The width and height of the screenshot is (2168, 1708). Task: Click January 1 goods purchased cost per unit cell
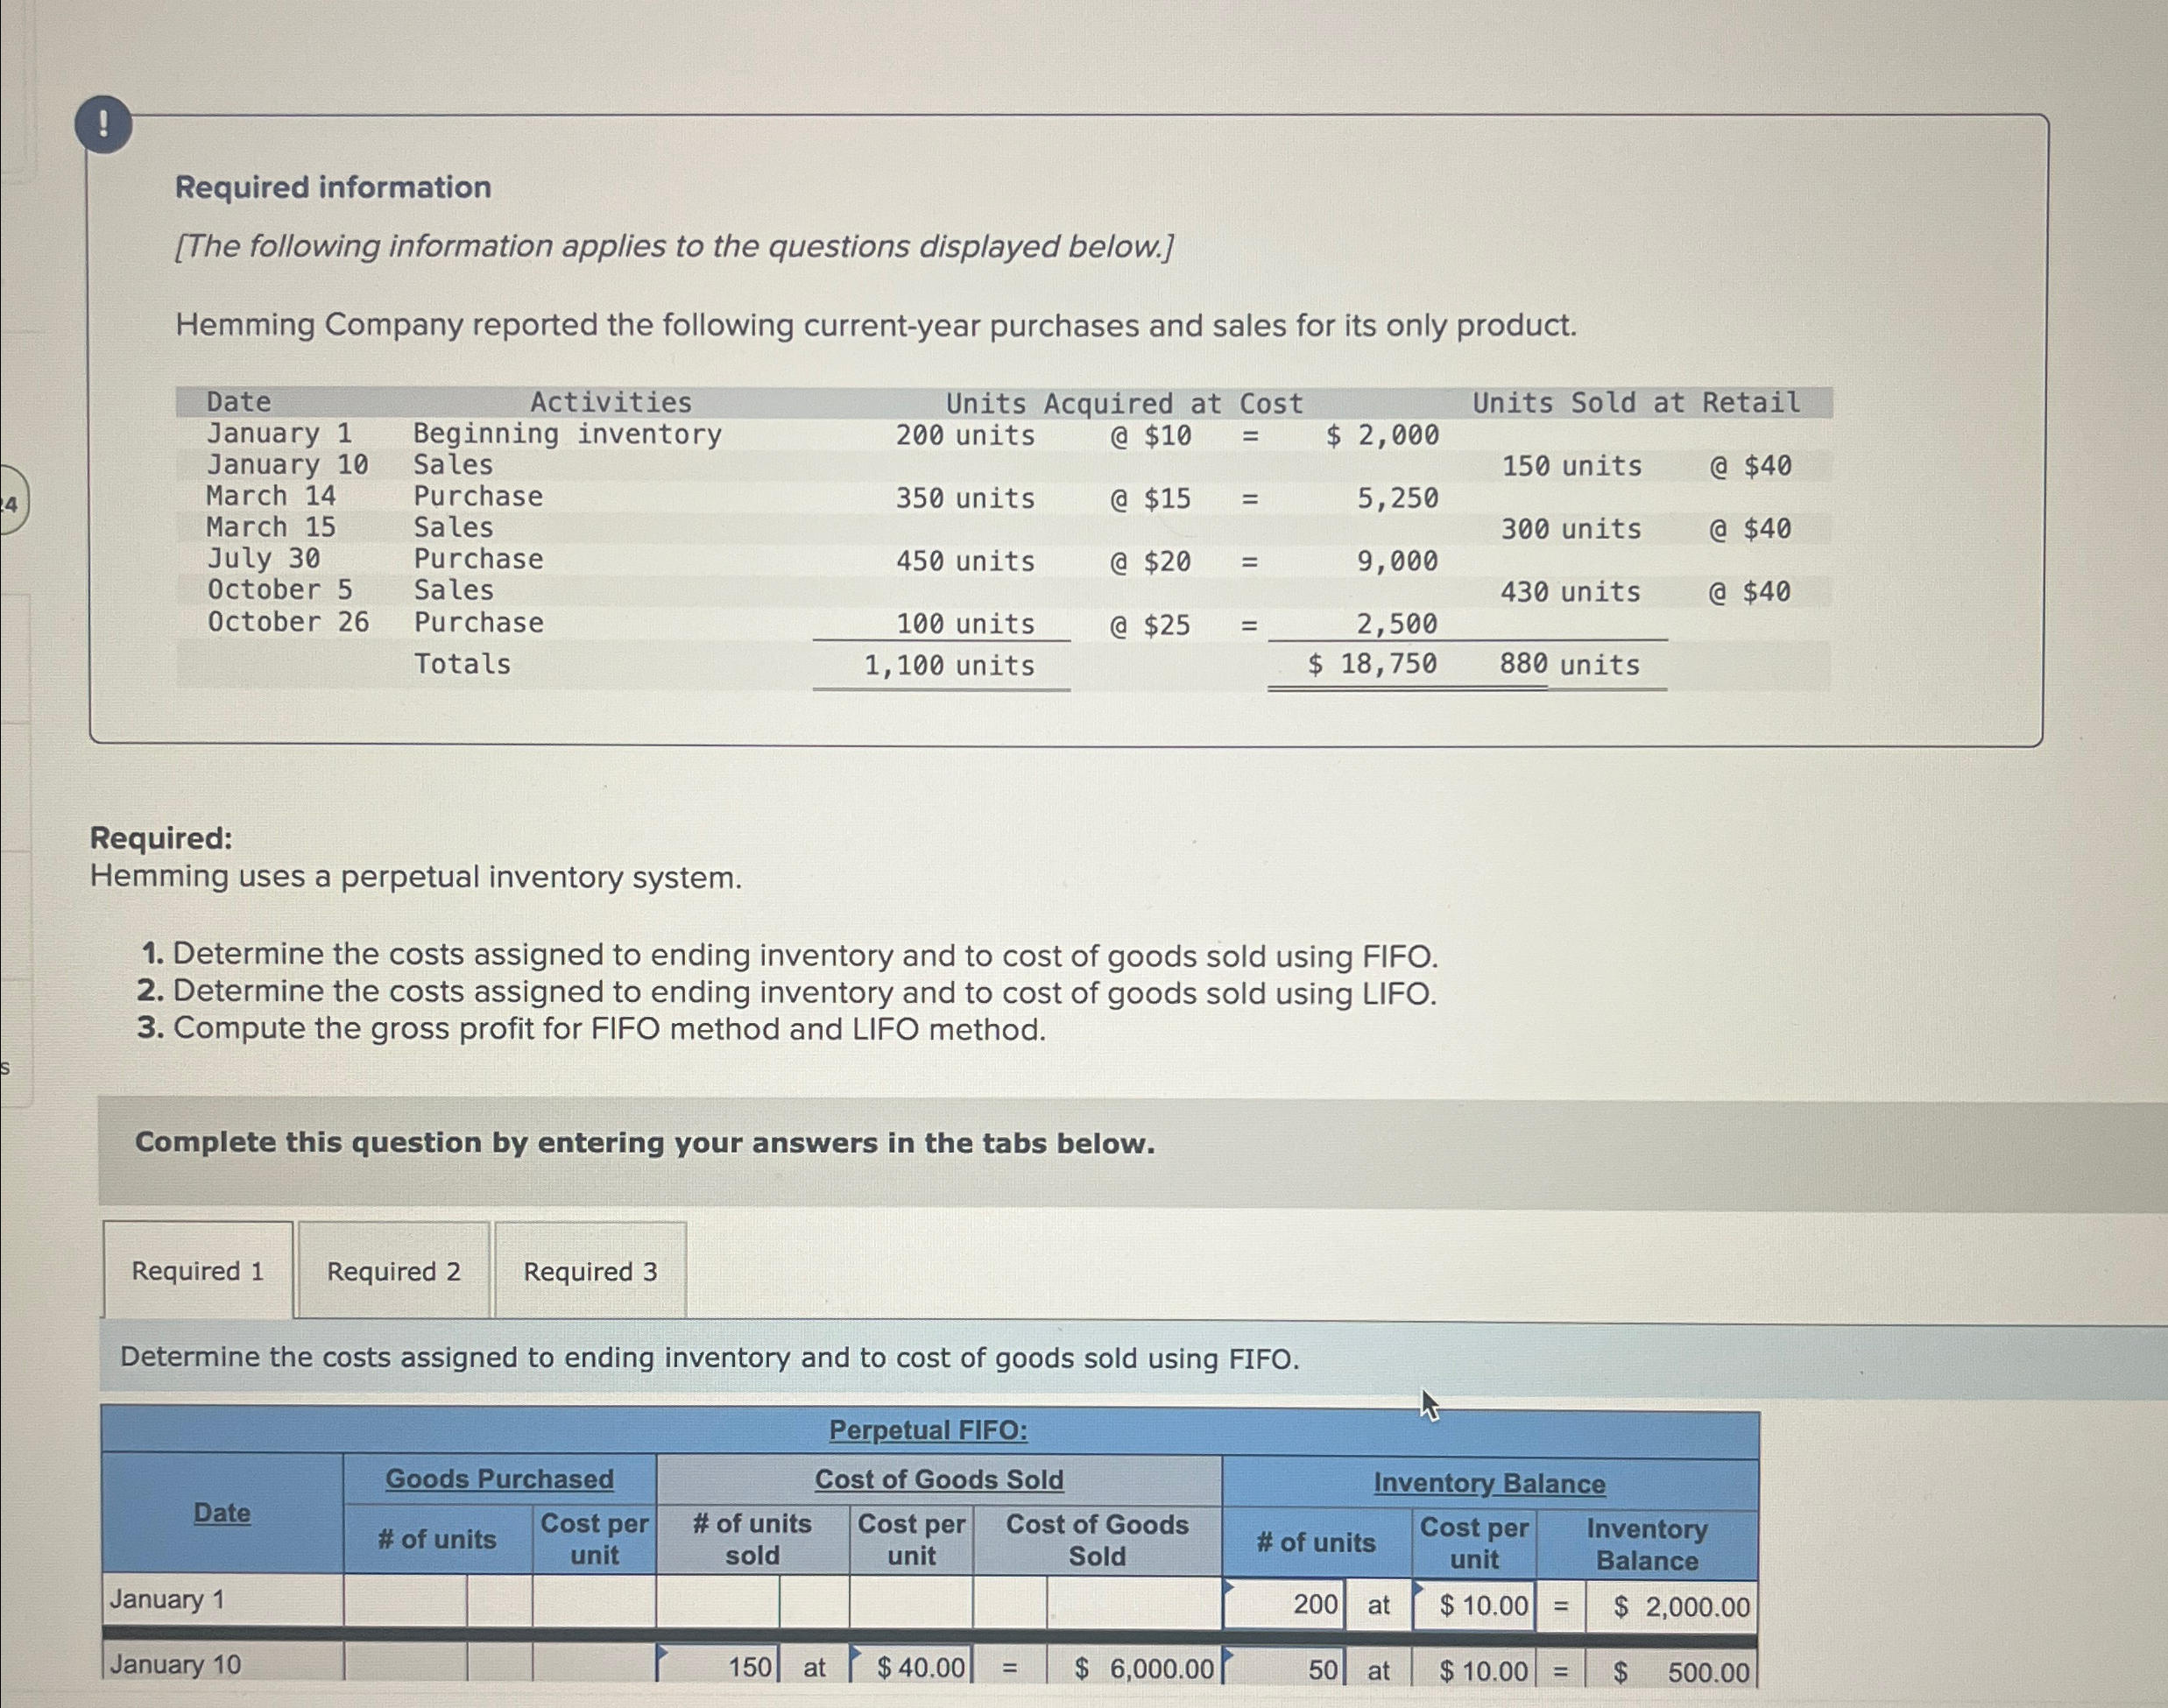click(x=594, y=1601)
